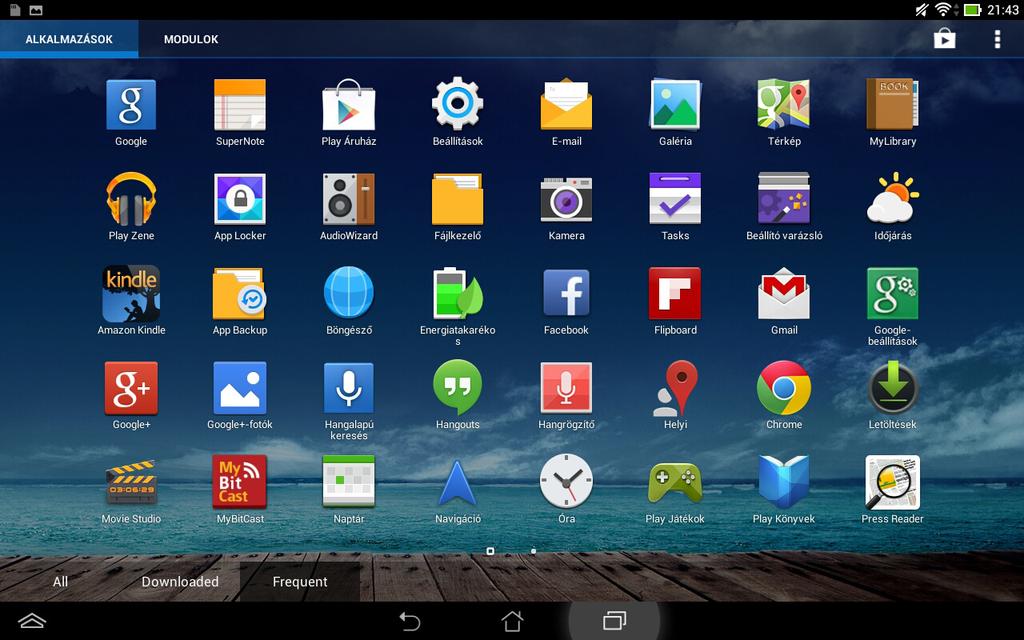1024x640 pixels.
Task: Launch Hangrögzítő sound recorder
Action: coord(566,388)
